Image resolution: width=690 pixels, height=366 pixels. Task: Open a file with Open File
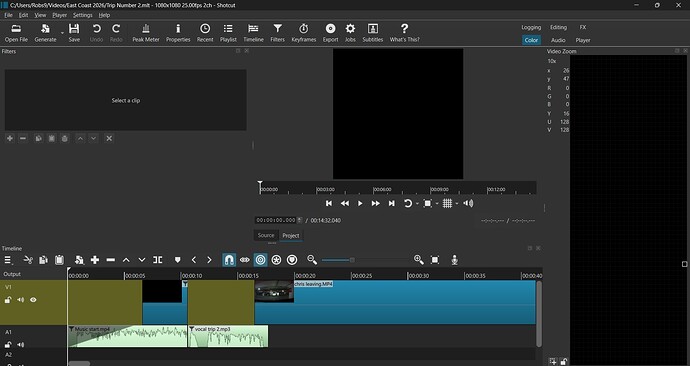16,33
